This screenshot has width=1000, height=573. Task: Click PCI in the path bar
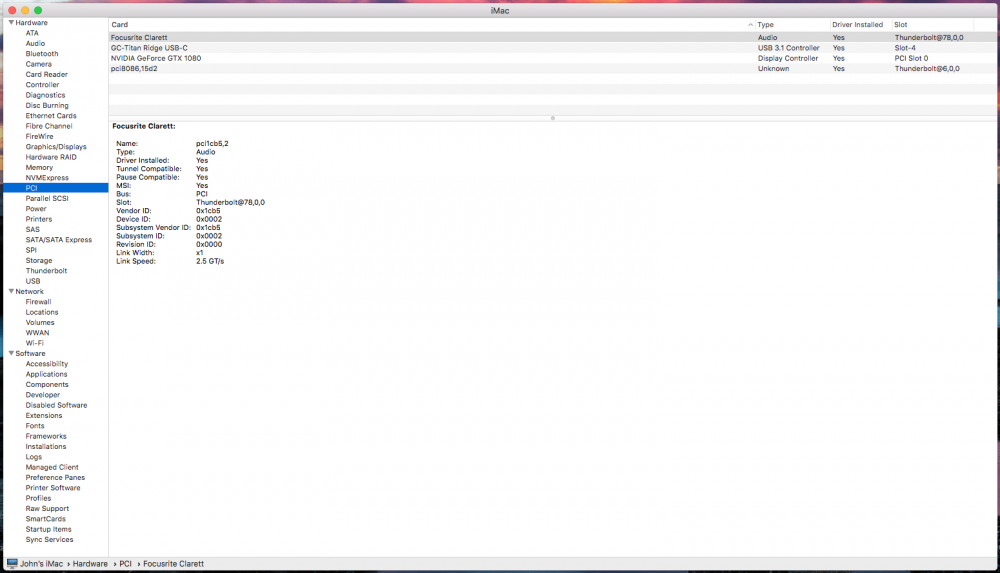tap(125, 564)
